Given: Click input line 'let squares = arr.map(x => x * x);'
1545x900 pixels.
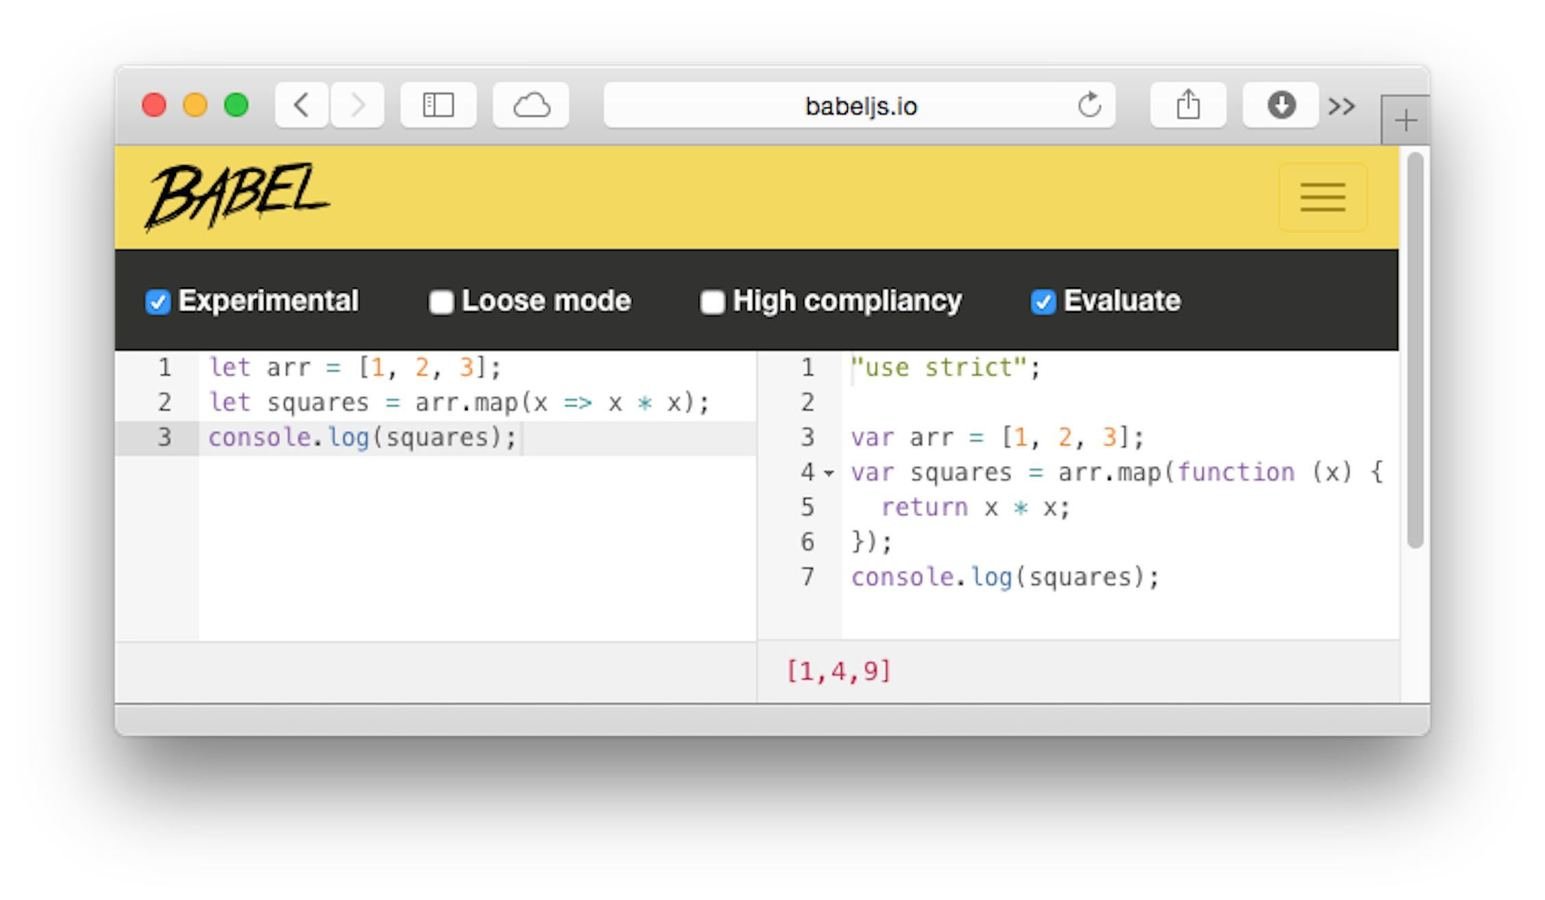Looking at the screenshot, I should pyautogui.click(x=459, y=403).
